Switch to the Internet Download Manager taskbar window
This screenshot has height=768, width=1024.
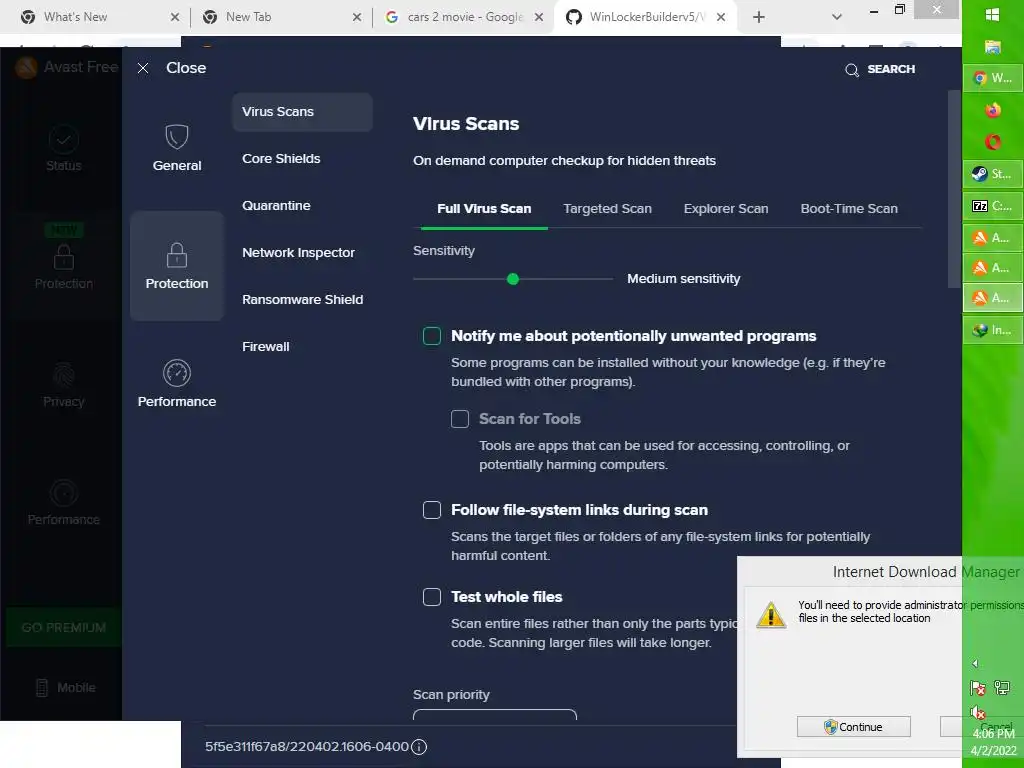(x=993, y=330)
